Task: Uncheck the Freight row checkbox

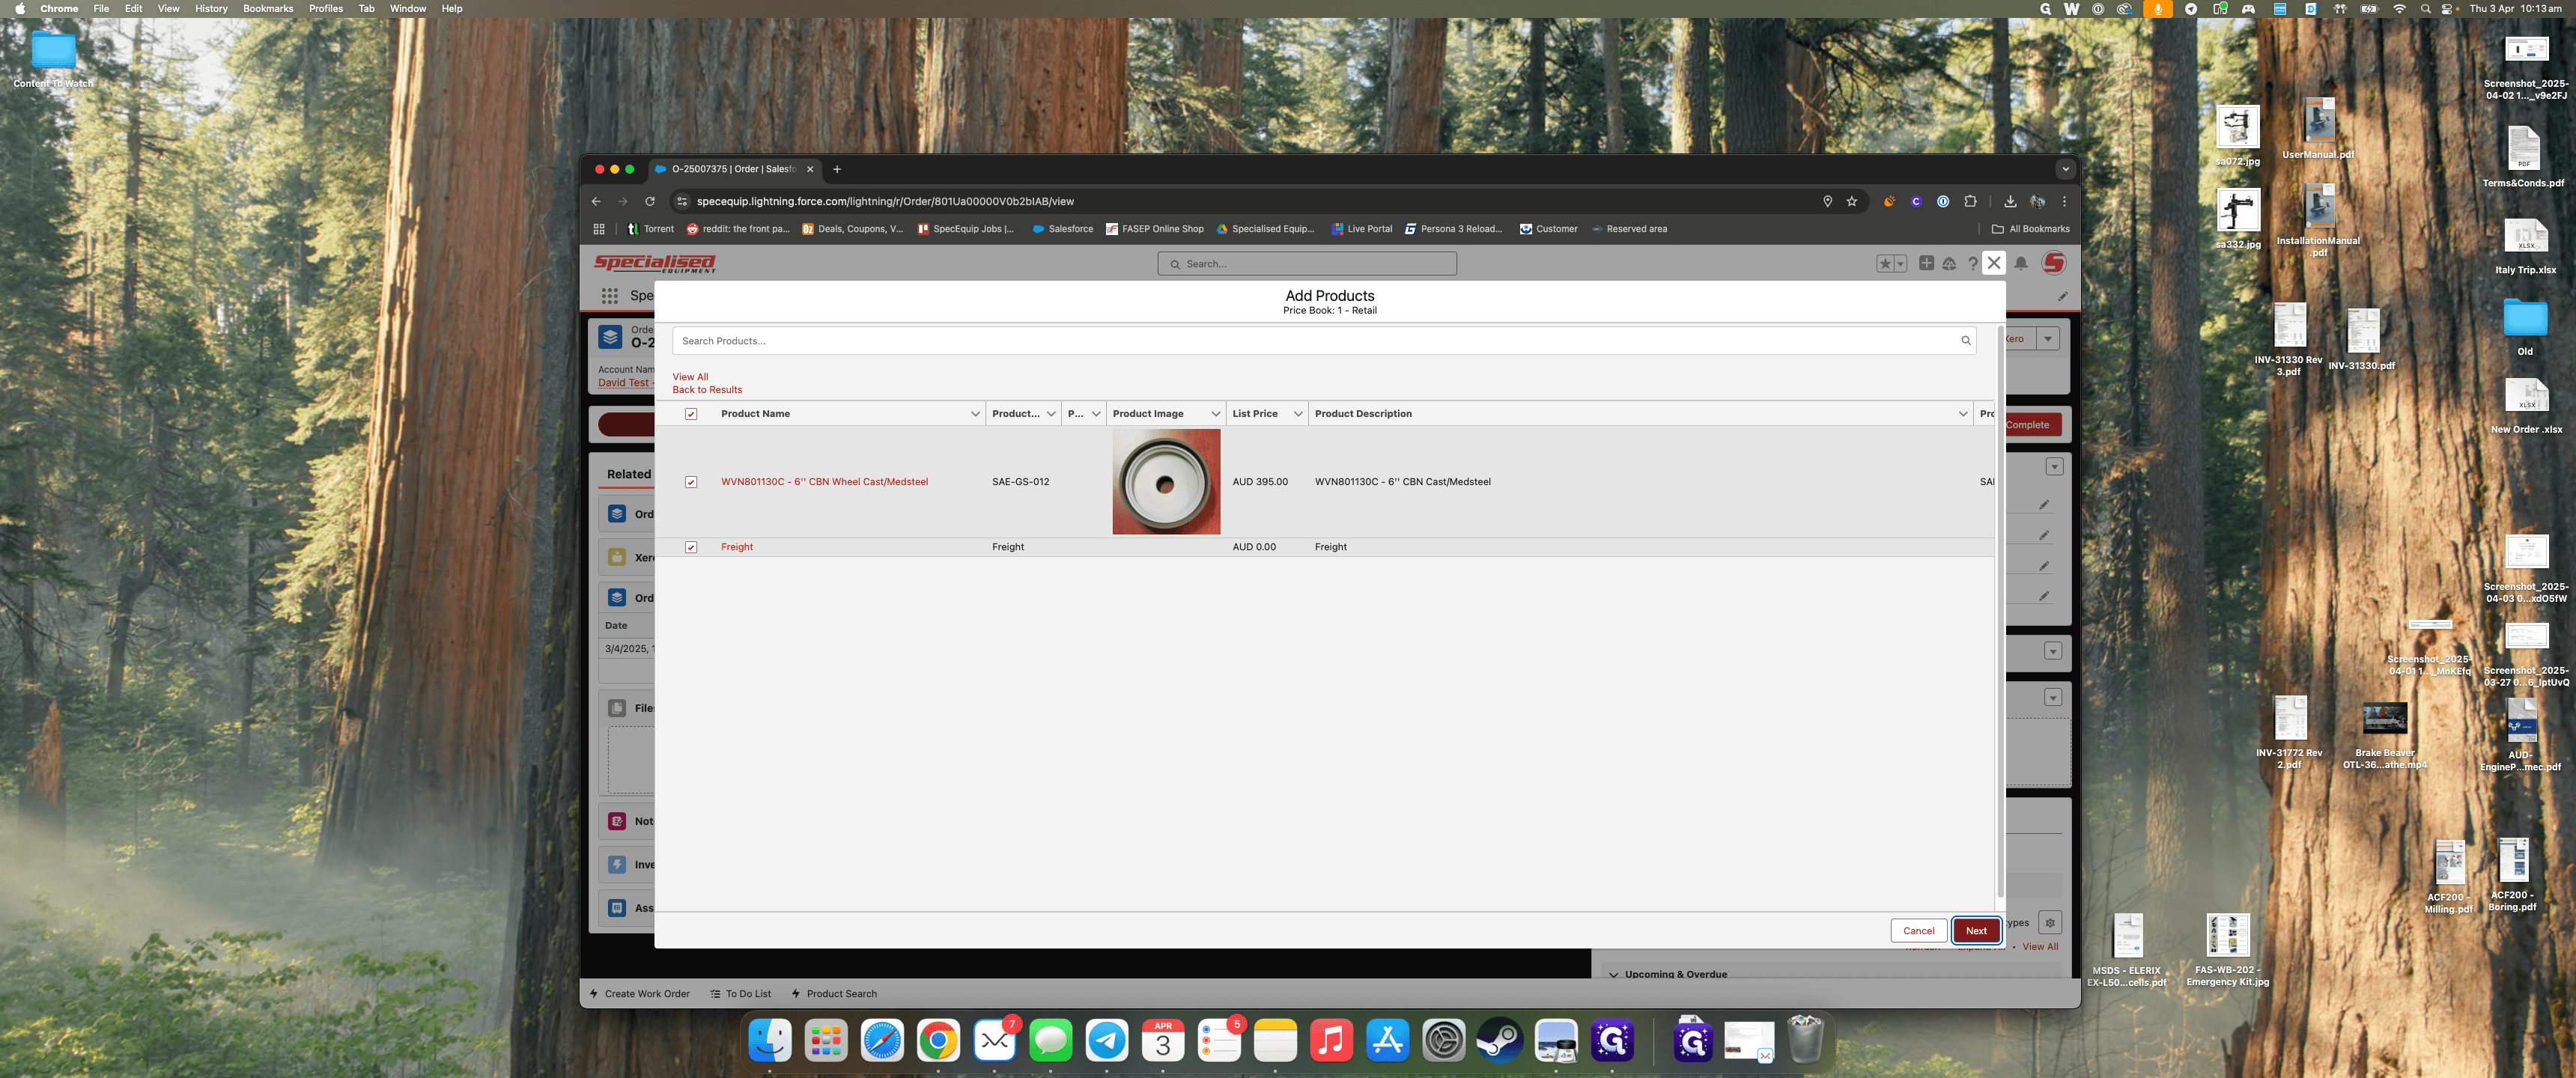Action: [x=691, y=547]
